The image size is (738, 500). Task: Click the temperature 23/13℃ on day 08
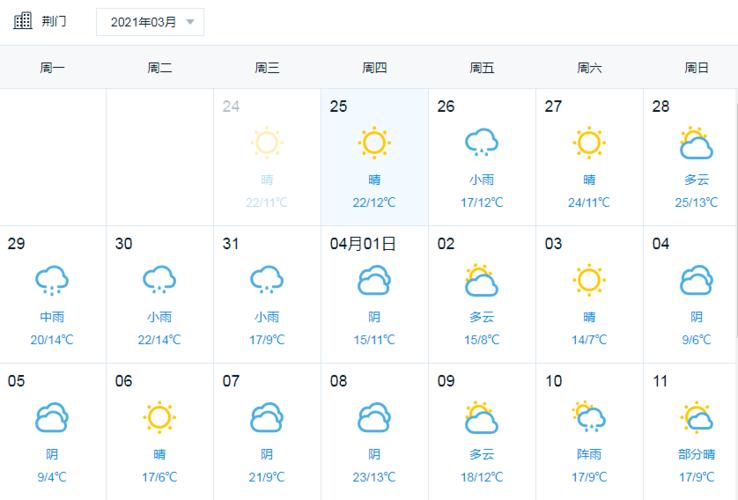374,477
